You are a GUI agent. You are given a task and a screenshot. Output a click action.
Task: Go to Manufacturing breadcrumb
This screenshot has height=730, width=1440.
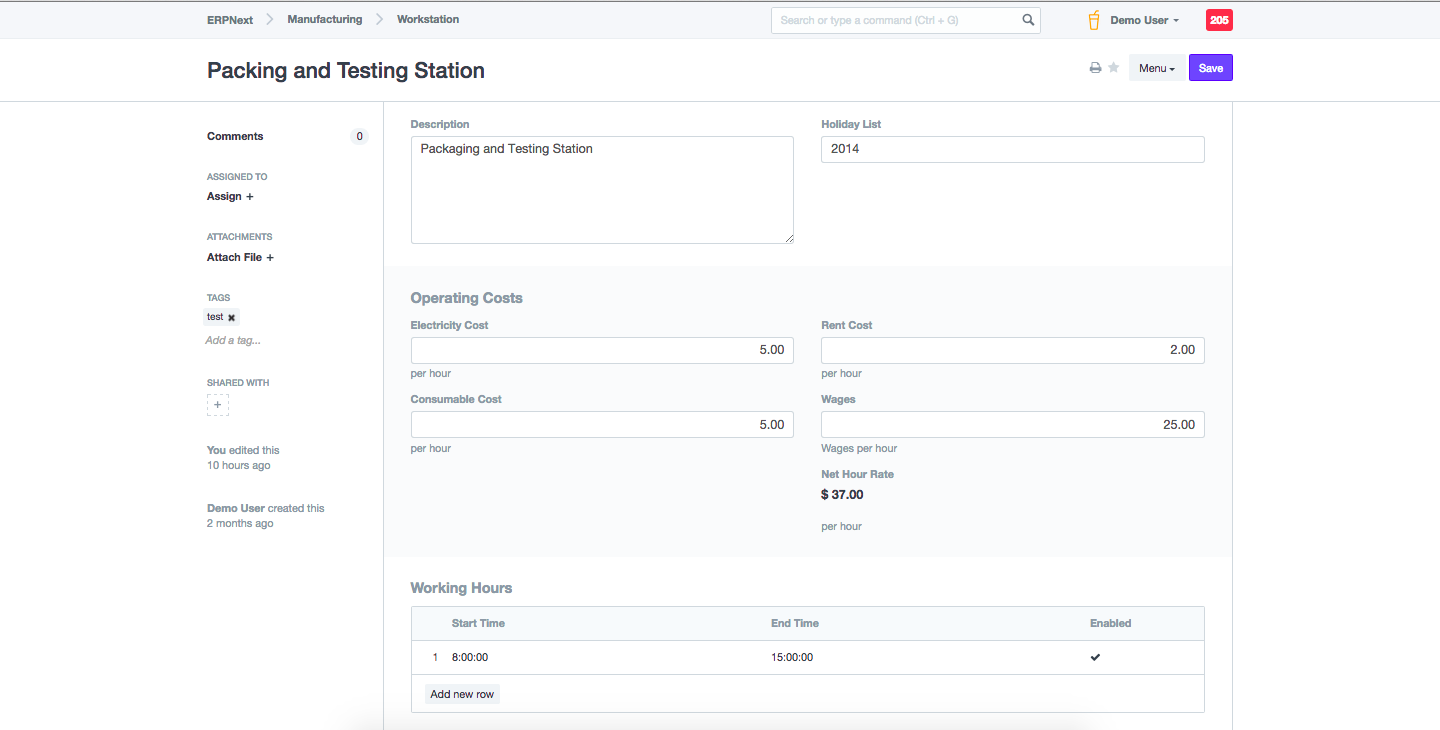(x=325, y=19)
